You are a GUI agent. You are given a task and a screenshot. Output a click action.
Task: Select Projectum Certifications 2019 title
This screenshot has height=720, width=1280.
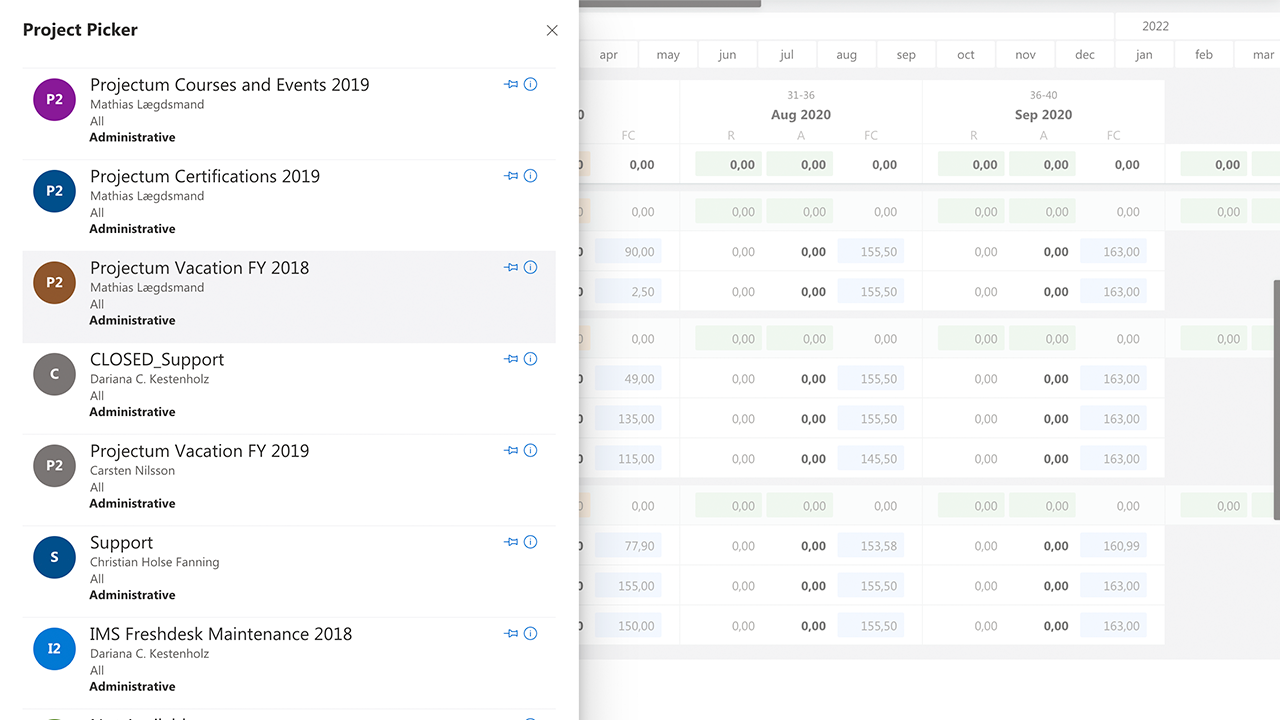(205, 176)
